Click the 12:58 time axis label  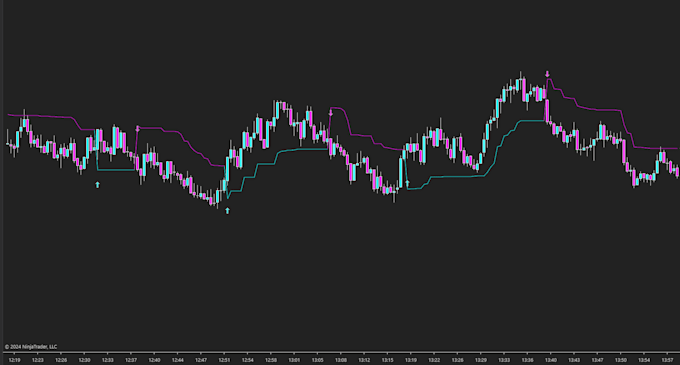coord(271,360)
